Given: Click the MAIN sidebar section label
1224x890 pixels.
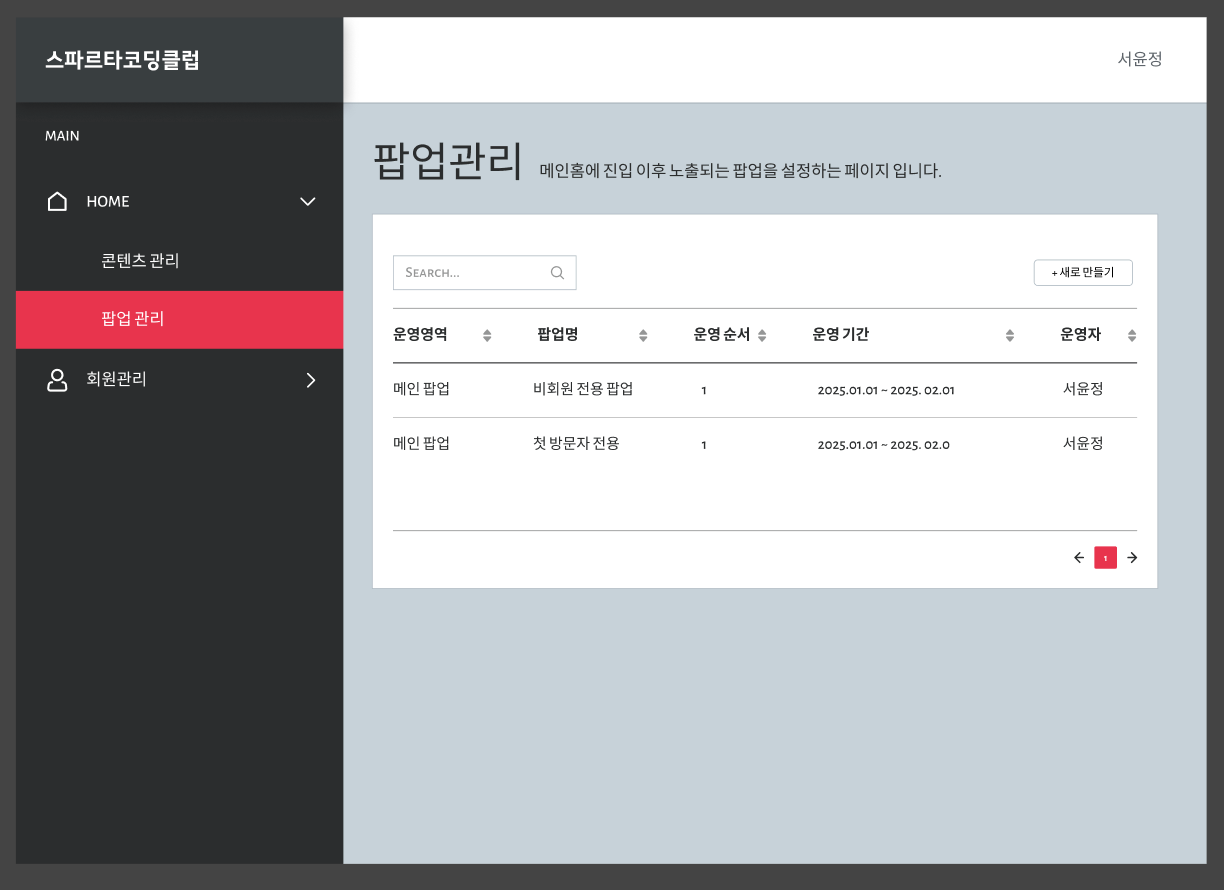Looking at the screenshot, I should tap(62, 136).
